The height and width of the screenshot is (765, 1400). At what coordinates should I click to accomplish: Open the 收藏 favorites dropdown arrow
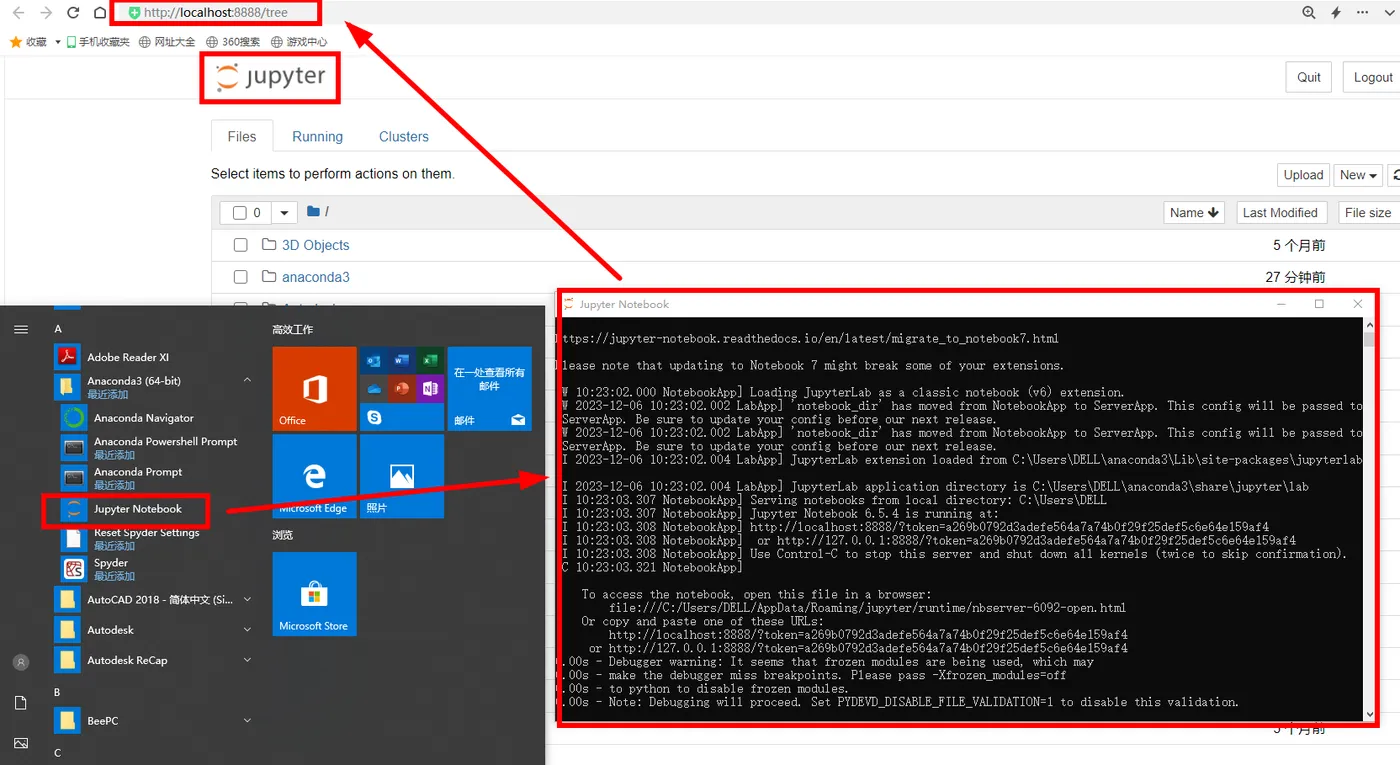point(58,42)
